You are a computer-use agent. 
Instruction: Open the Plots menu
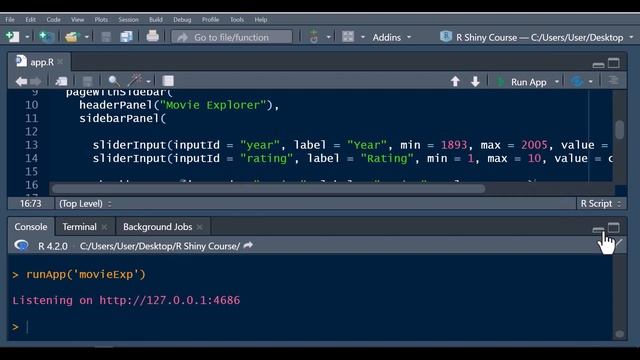point(101,20)
